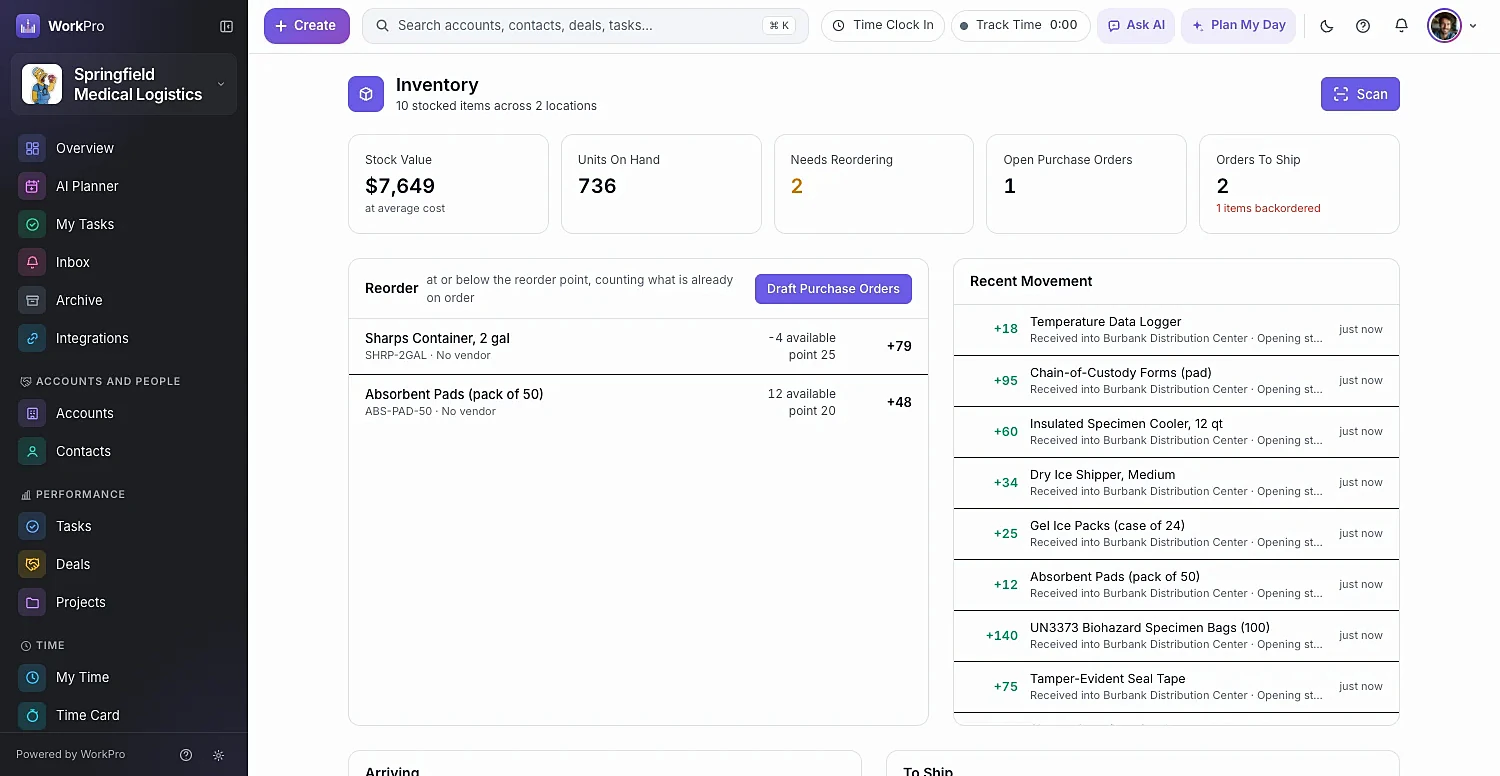Go to My Tasks
Viewport: 1500px width, 776px height.
coord(124,224)
